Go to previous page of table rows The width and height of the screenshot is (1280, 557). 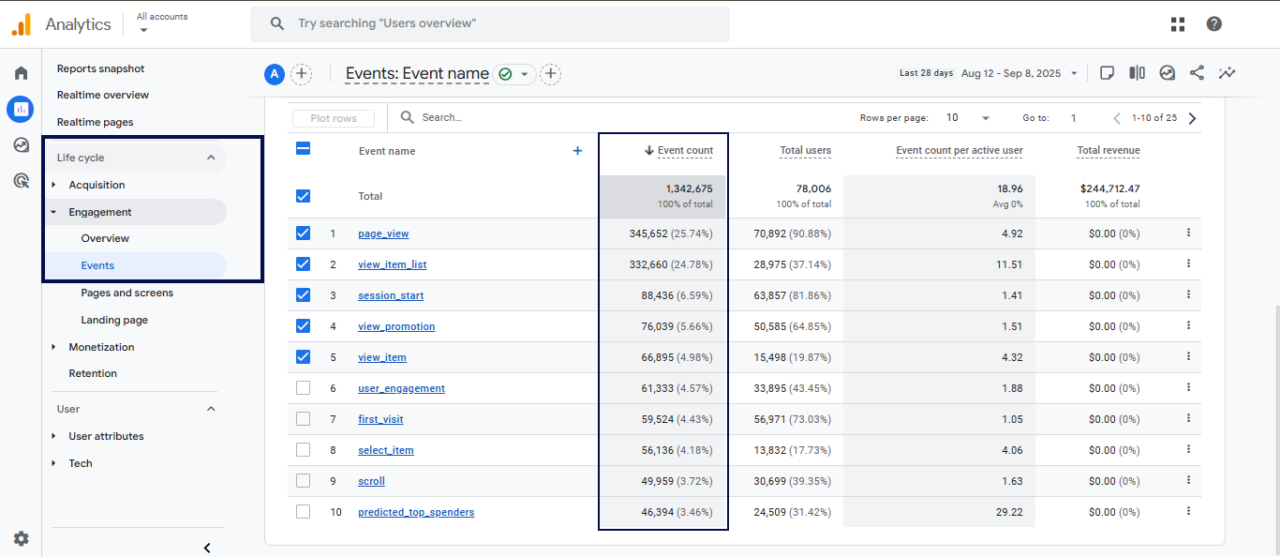[x=1117, y=118]
